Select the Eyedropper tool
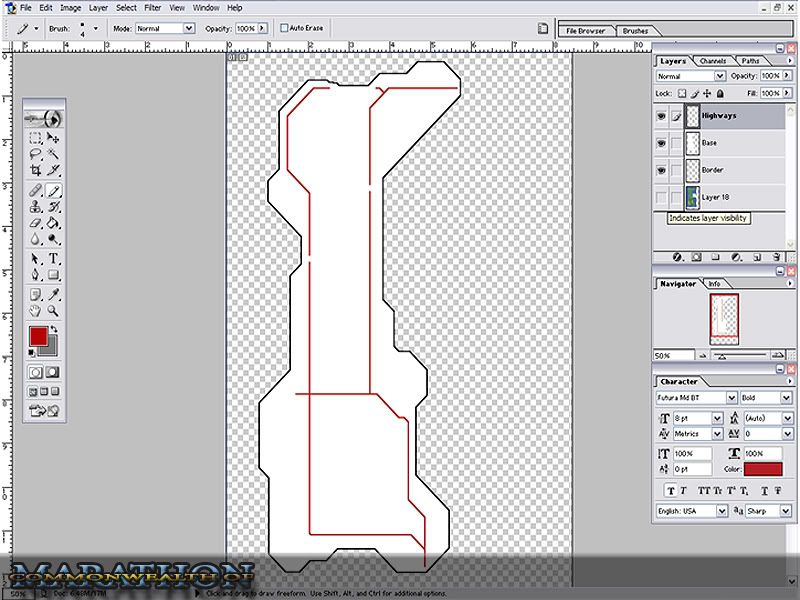The image size is (800, 600). 54,294
